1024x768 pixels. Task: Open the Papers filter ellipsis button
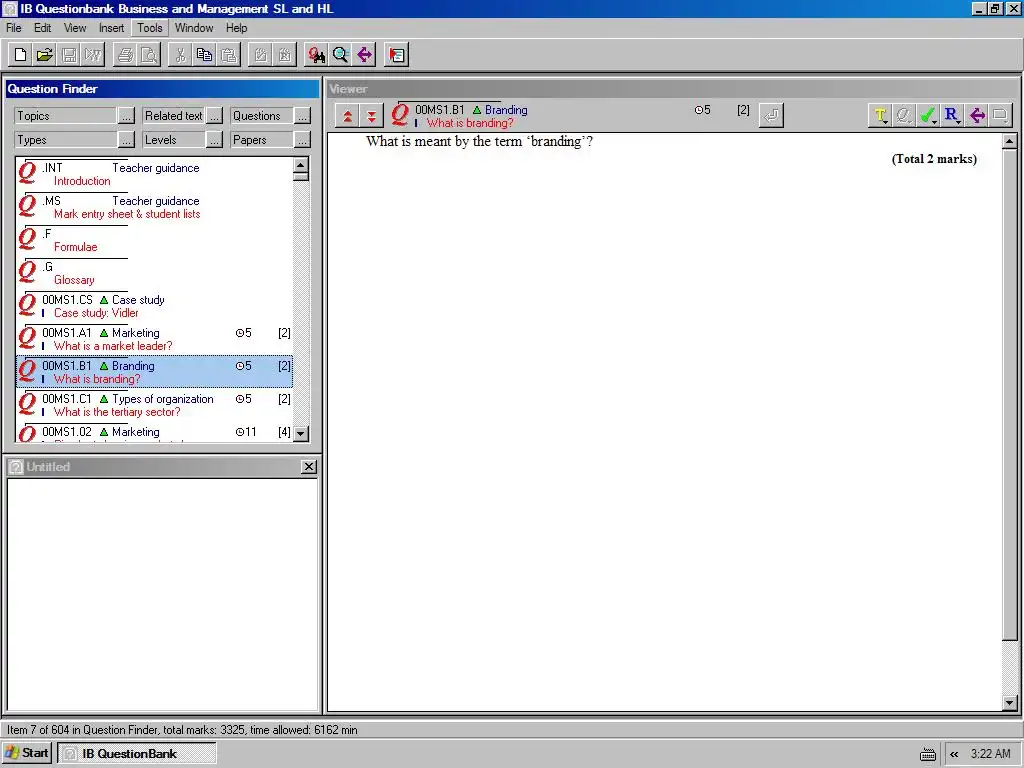pos(302,140)
